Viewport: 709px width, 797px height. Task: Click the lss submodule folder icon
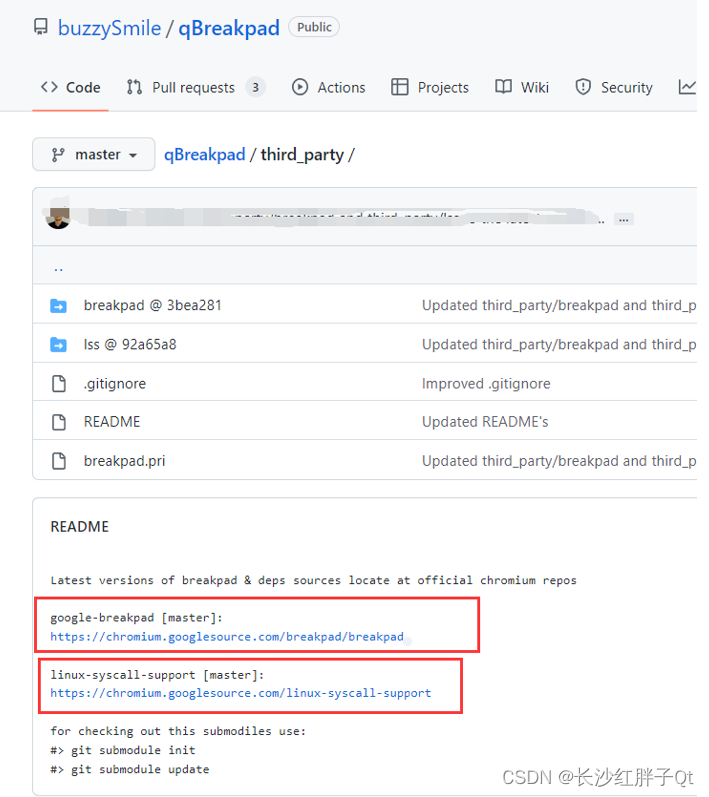tap(58, 345)
